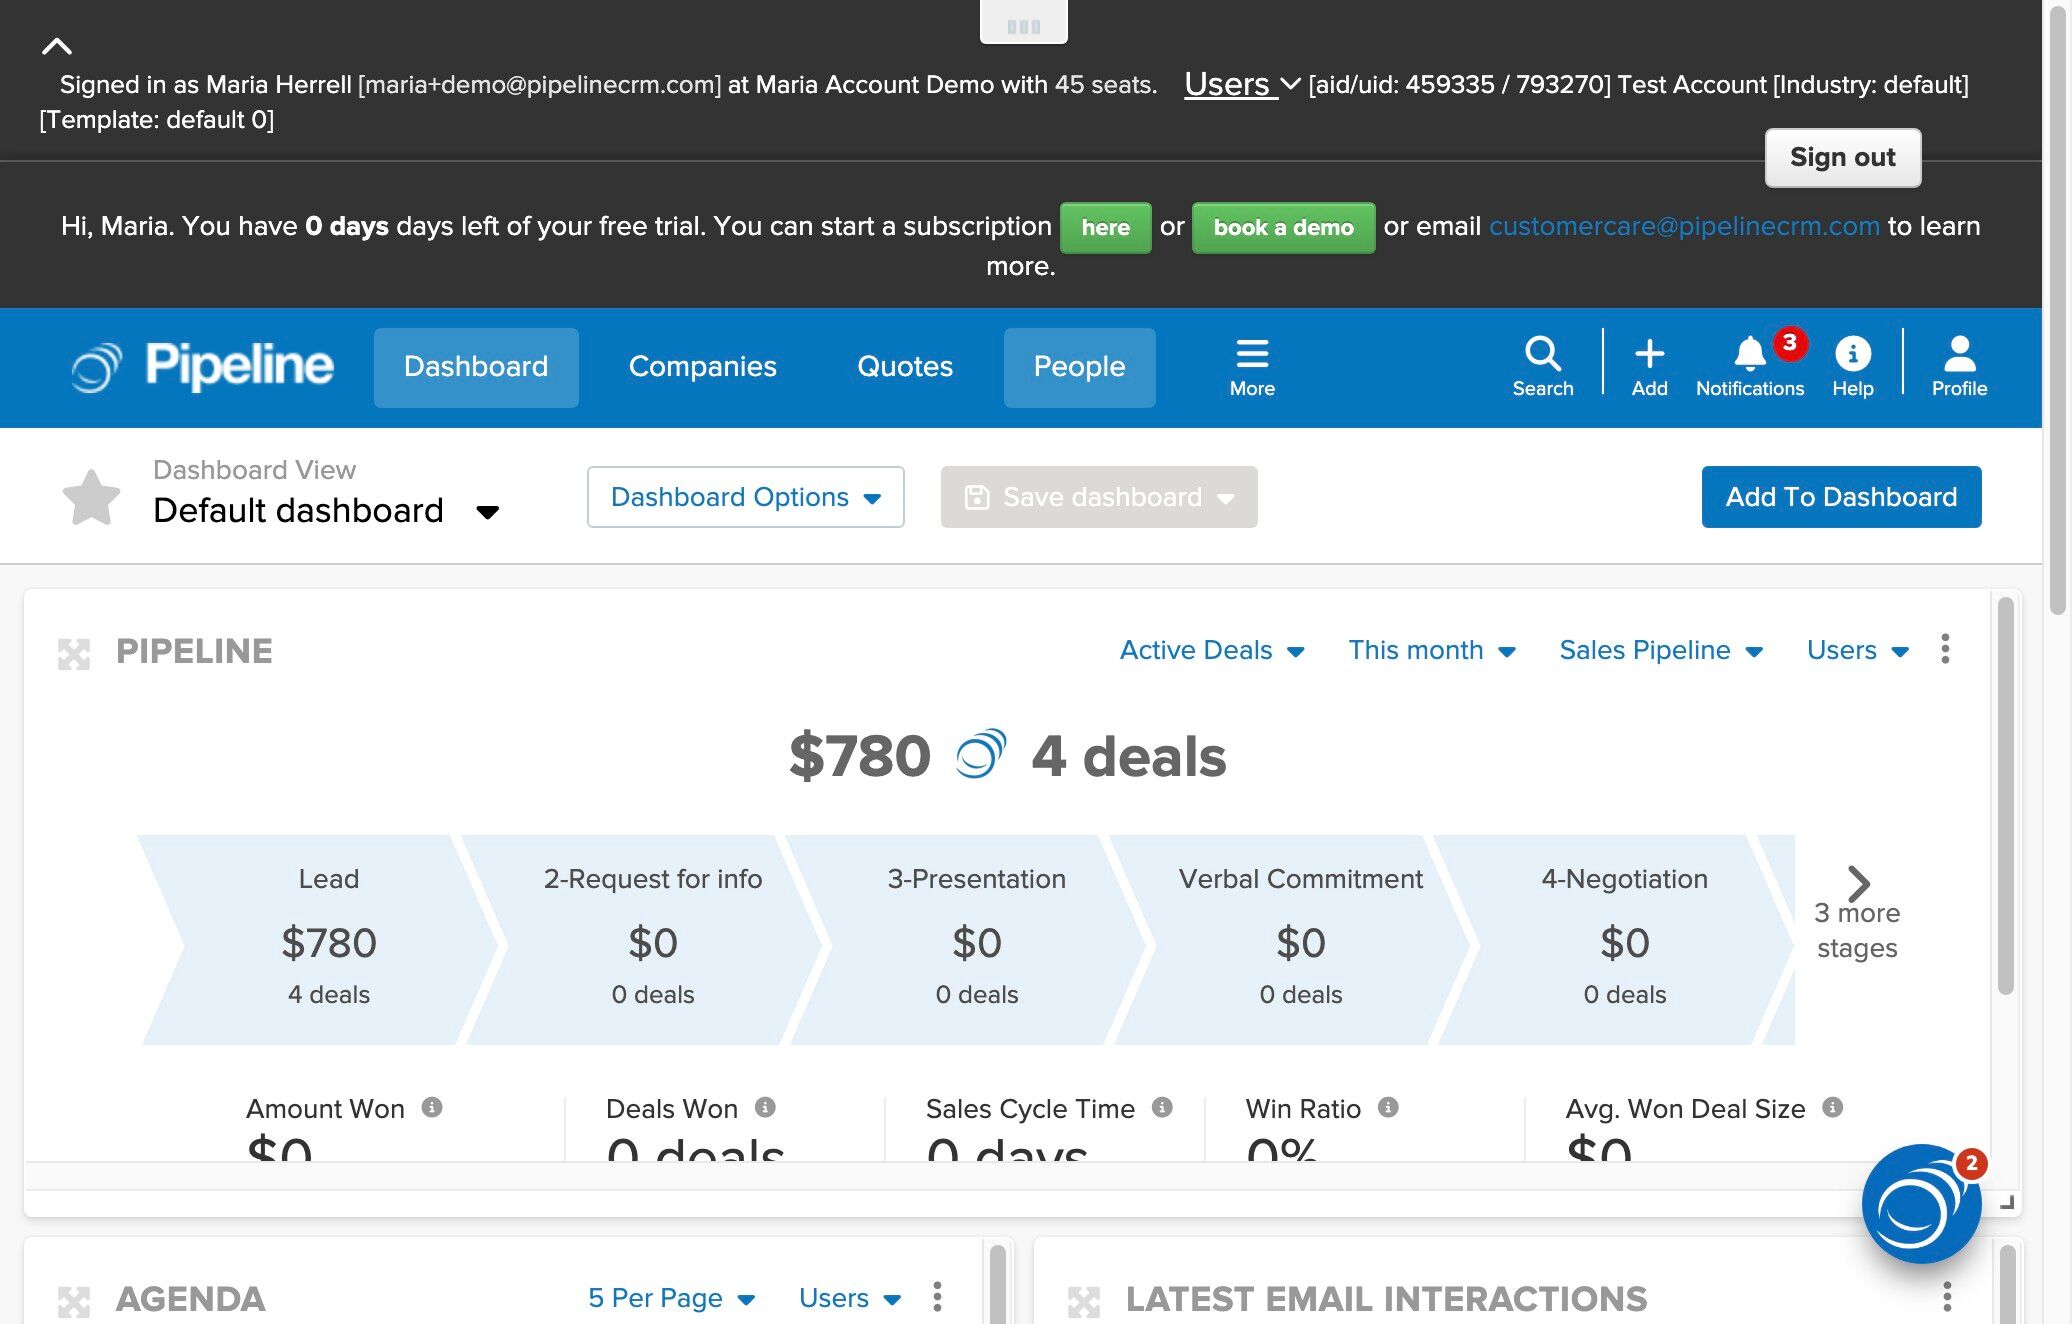This screenshot has height=1324, width=2072.
Task: Open the Active Deals dropdown
Action: (1211, 650)
